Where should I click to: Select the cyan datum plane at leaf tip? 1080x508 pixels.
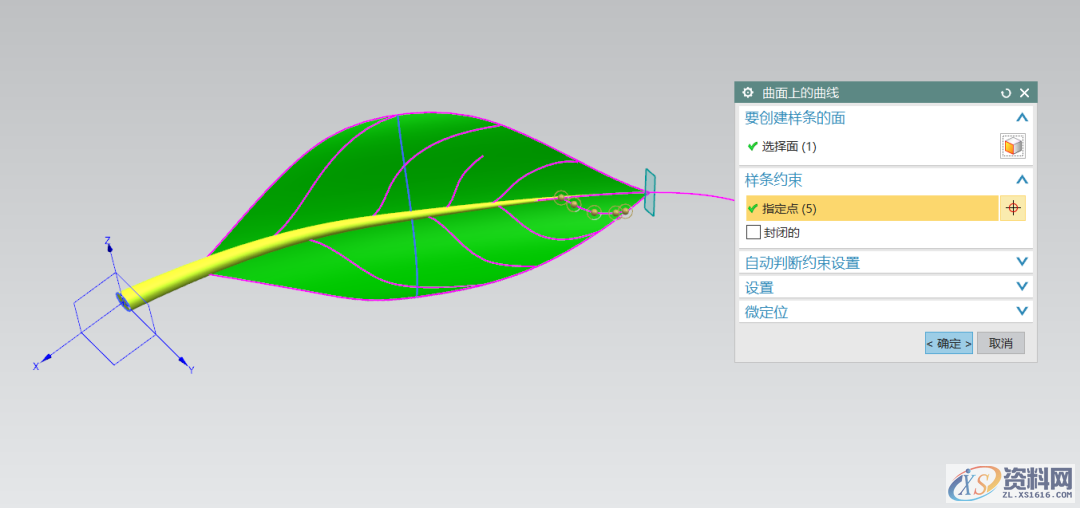click(x=650, y=191)
